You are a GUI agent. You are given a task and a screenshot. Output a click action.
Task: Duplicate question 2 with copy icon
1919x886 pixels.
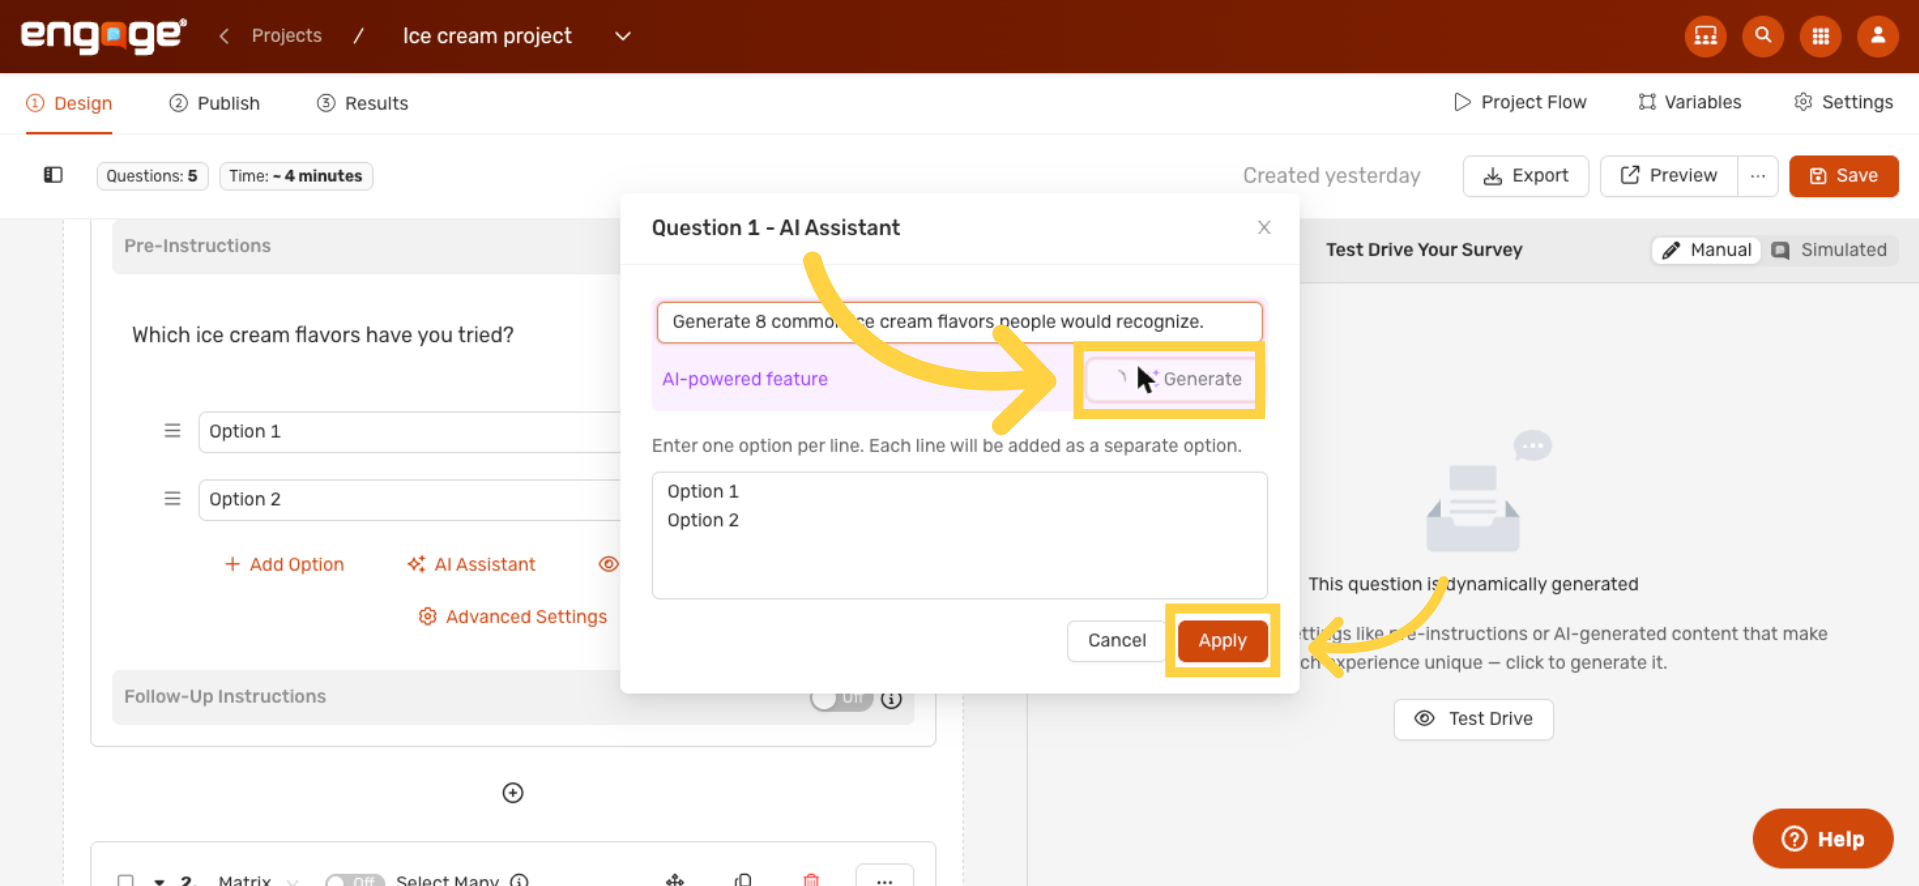pos(743,880)
